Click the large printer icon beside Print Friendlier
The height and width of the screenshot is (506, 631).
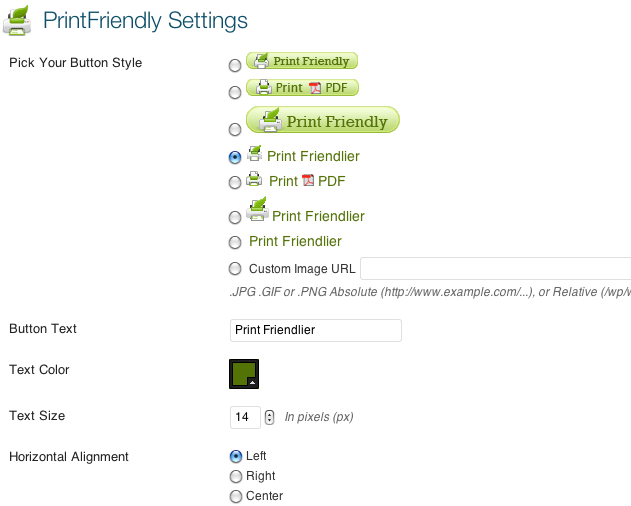258,209
